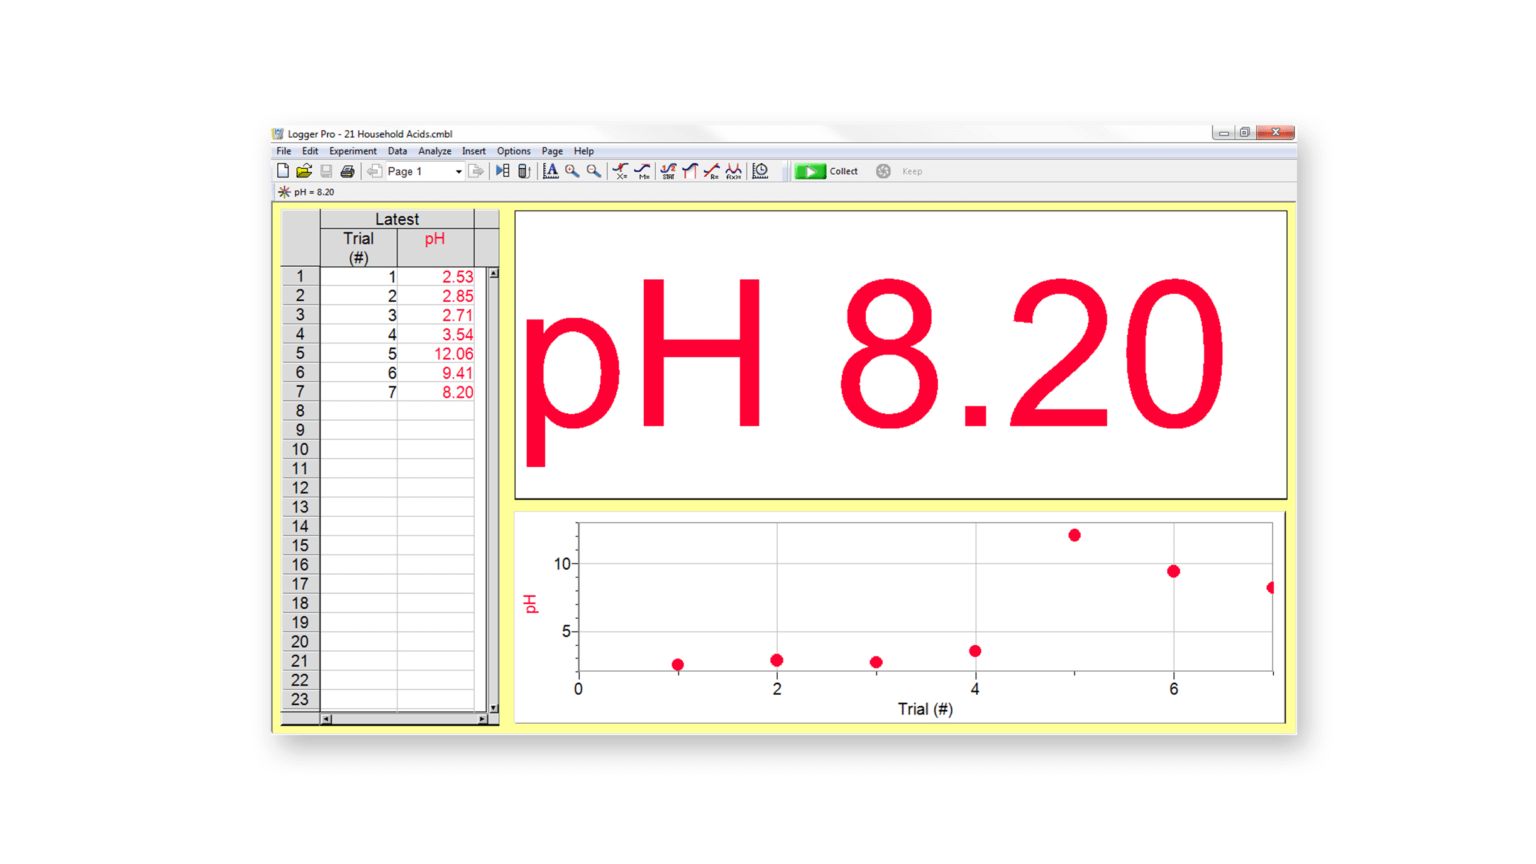The image size is (1536, 864).
Task: Select the Examine tool
Action: [x=618, y=171]
